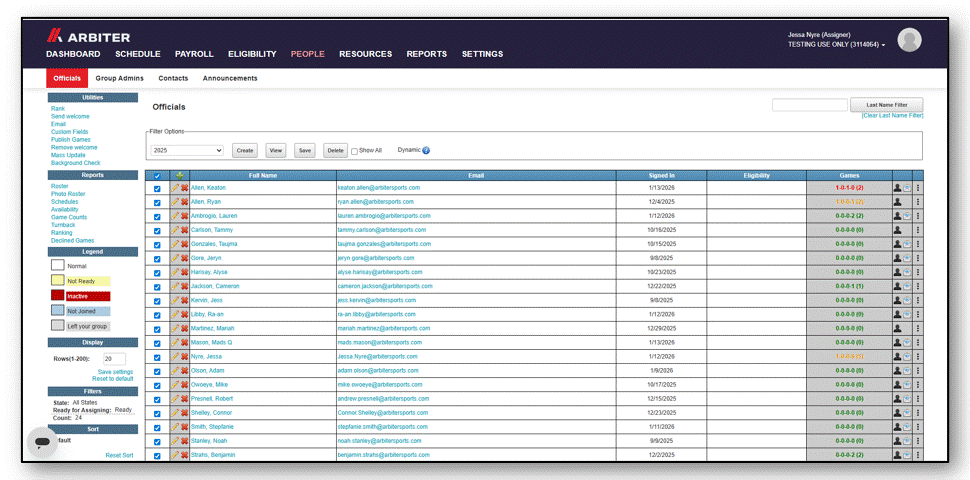Click the mail icon in Ambrogio, Lauren row
Viewport: 970px width, 480px height.
907,216
